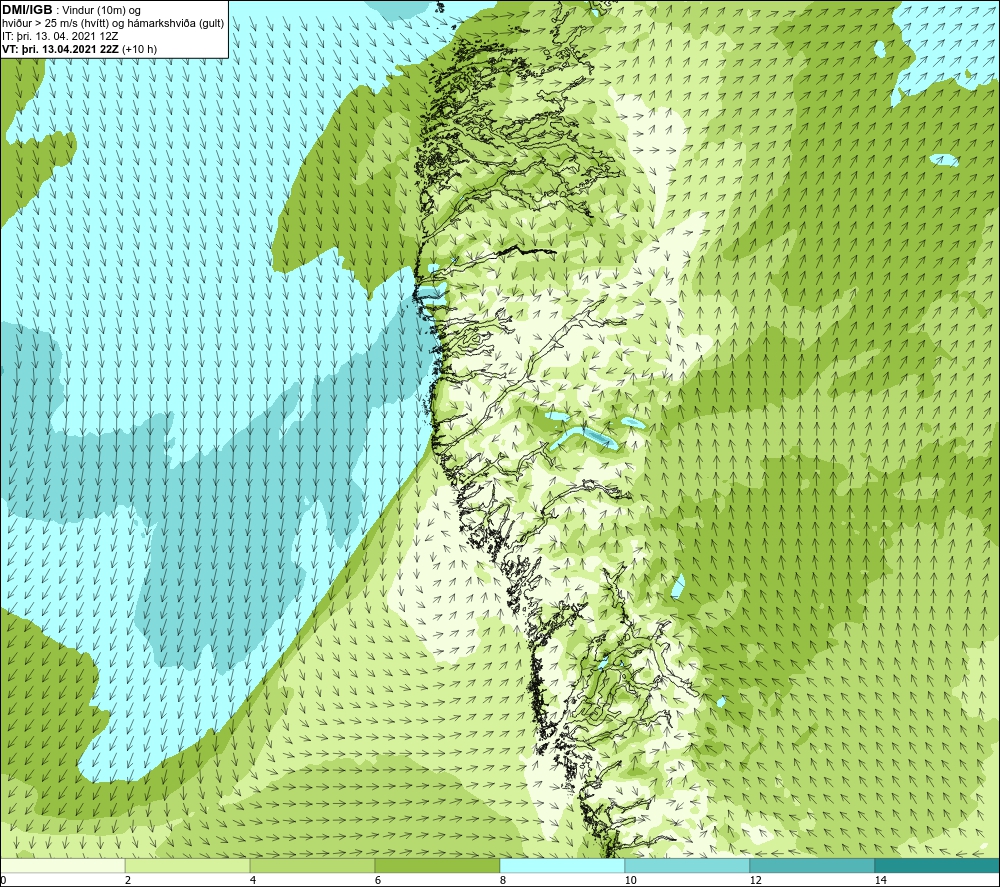Viewport: 1000px width, 887px height.
Task: Click the 12–14 m/s teal scale swatch
Action: (812, 866)
